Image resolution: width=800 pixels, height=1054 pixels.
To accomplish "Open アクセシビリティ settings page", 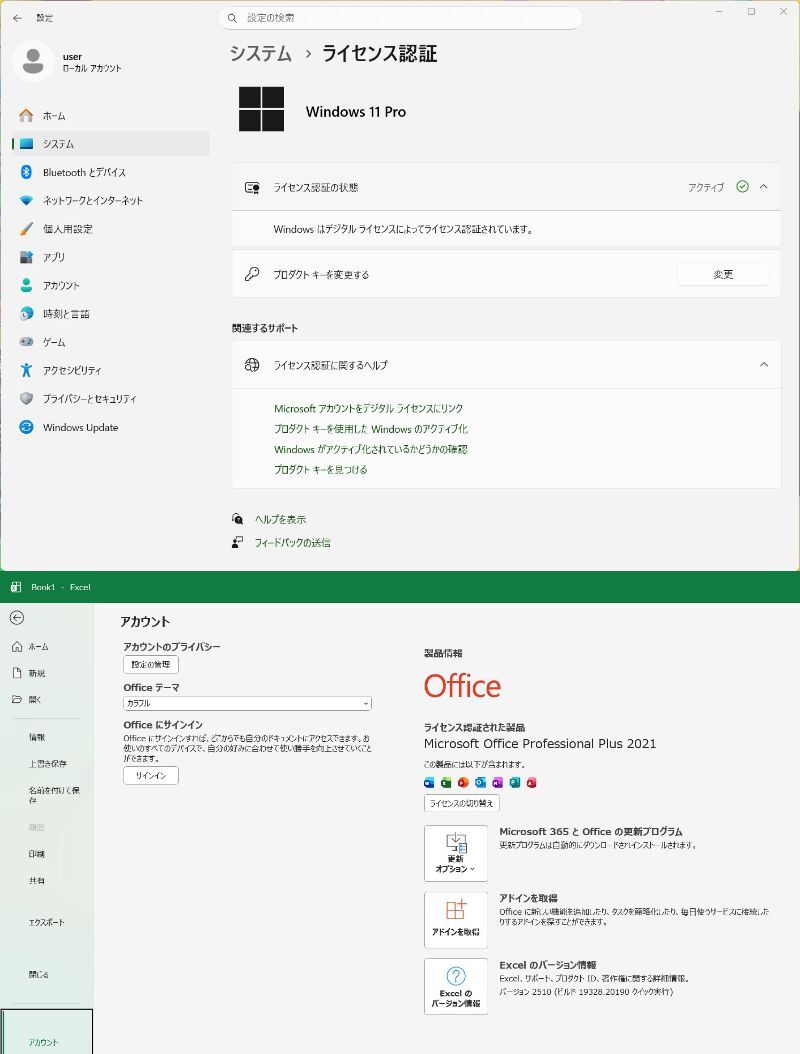I will click(x=72, y=370).
